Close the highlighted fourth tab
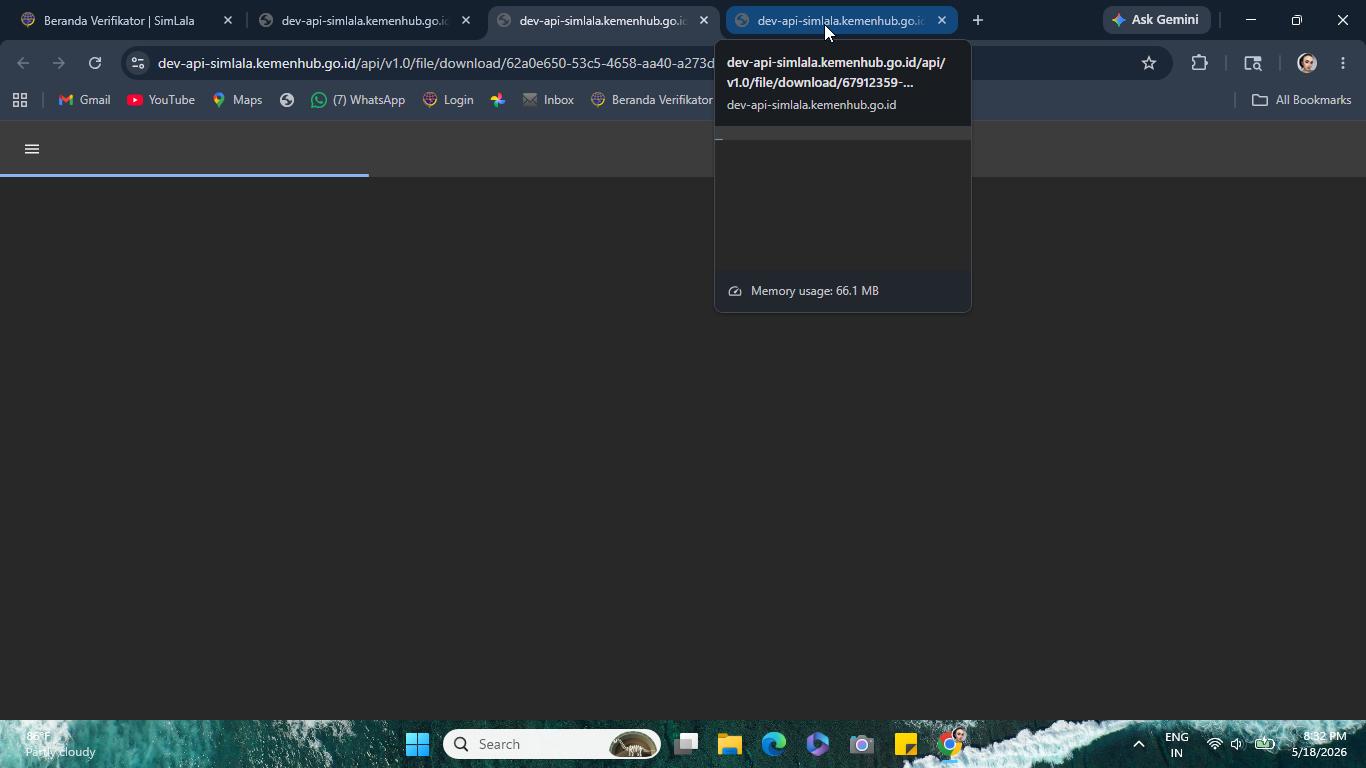 [x=941, y=20]
